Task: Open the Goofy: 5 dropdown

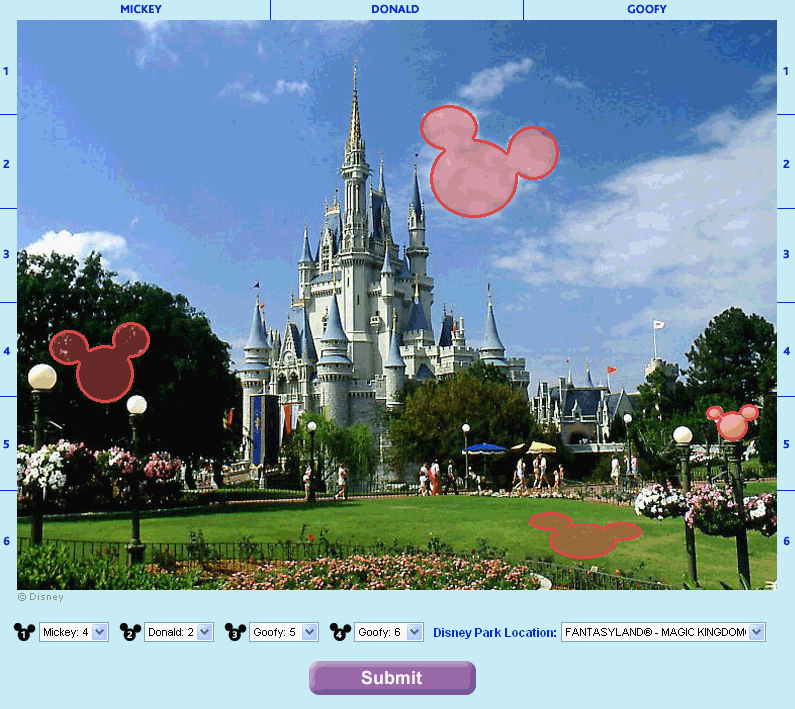Action: tap(284, 632)
